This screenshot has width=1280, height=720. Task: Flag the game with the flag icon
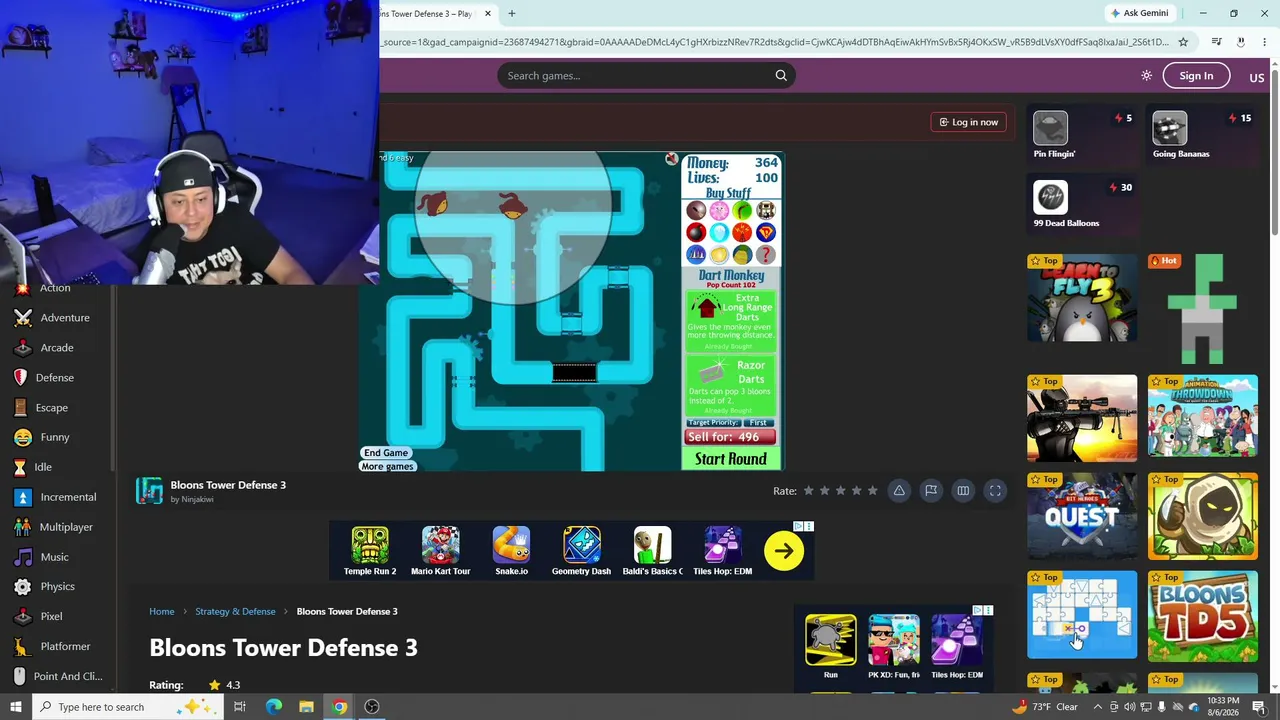931,491
